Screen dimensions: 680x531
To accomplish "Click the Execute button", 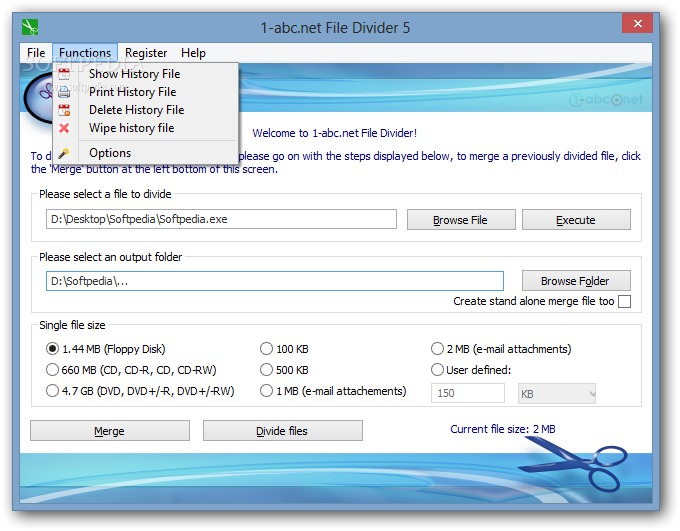I will click(x=576, y=220).
